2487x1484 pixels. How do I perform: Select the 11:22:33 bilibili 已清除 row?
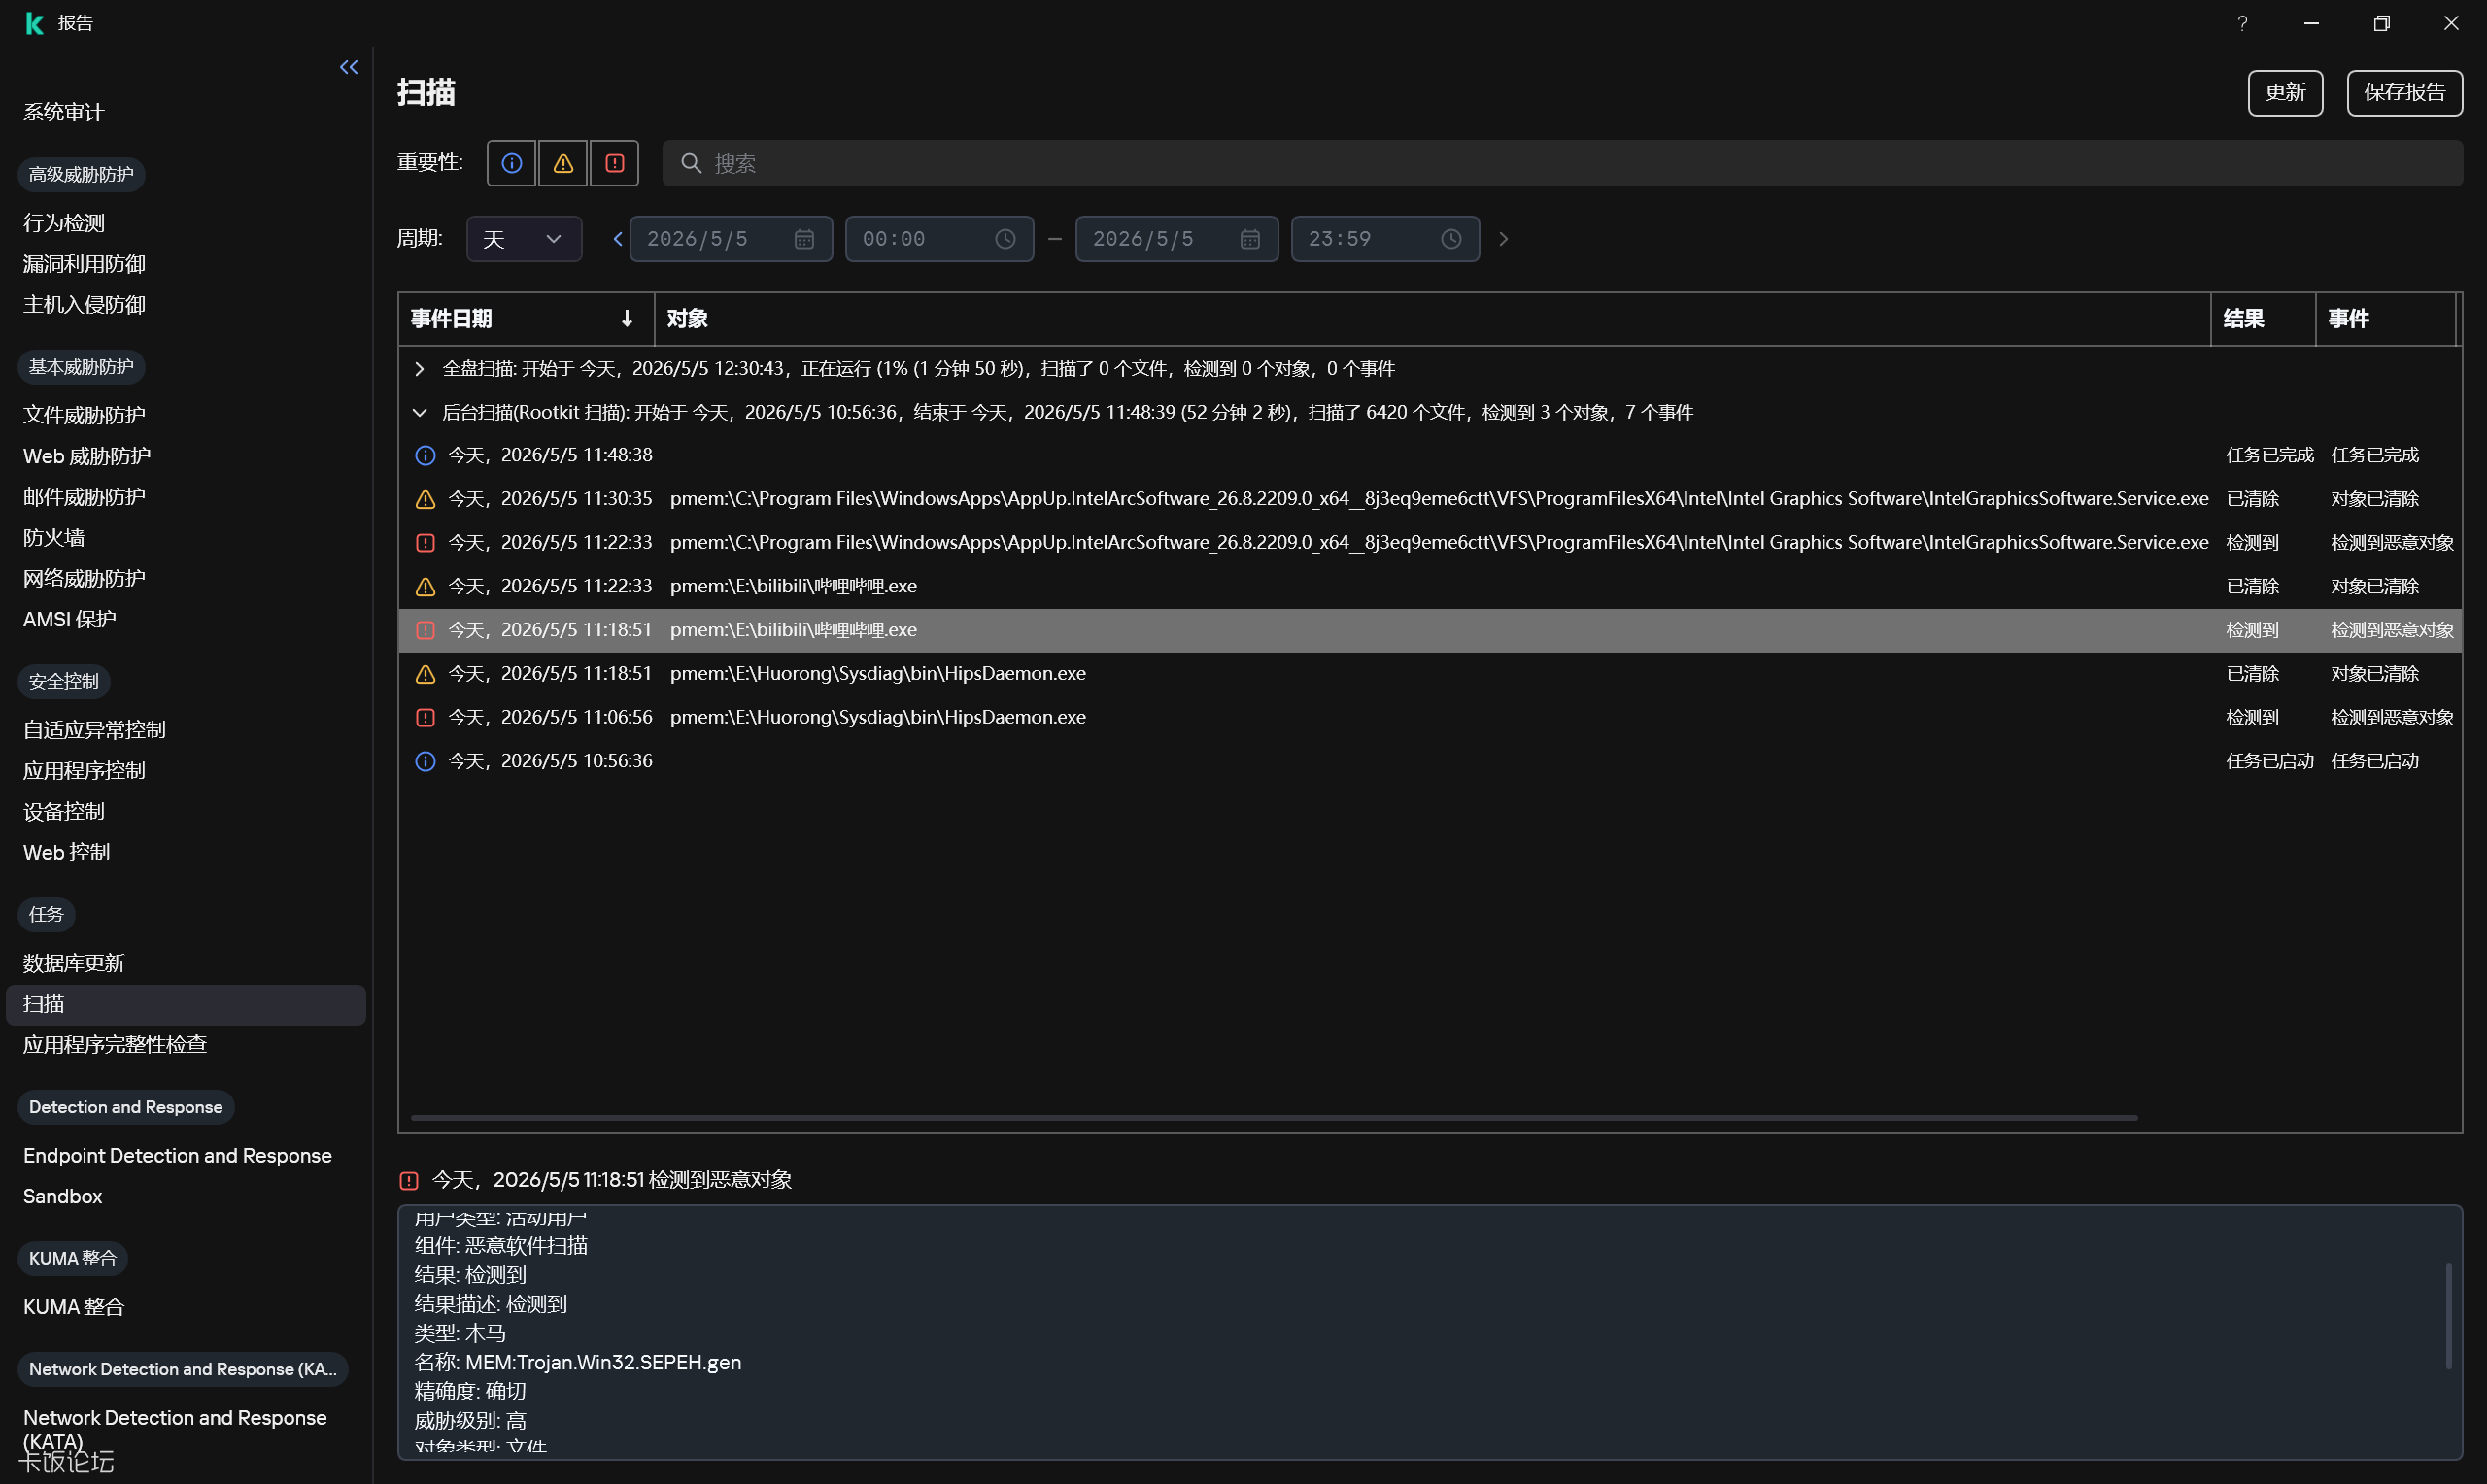(x=1430, y=587)
